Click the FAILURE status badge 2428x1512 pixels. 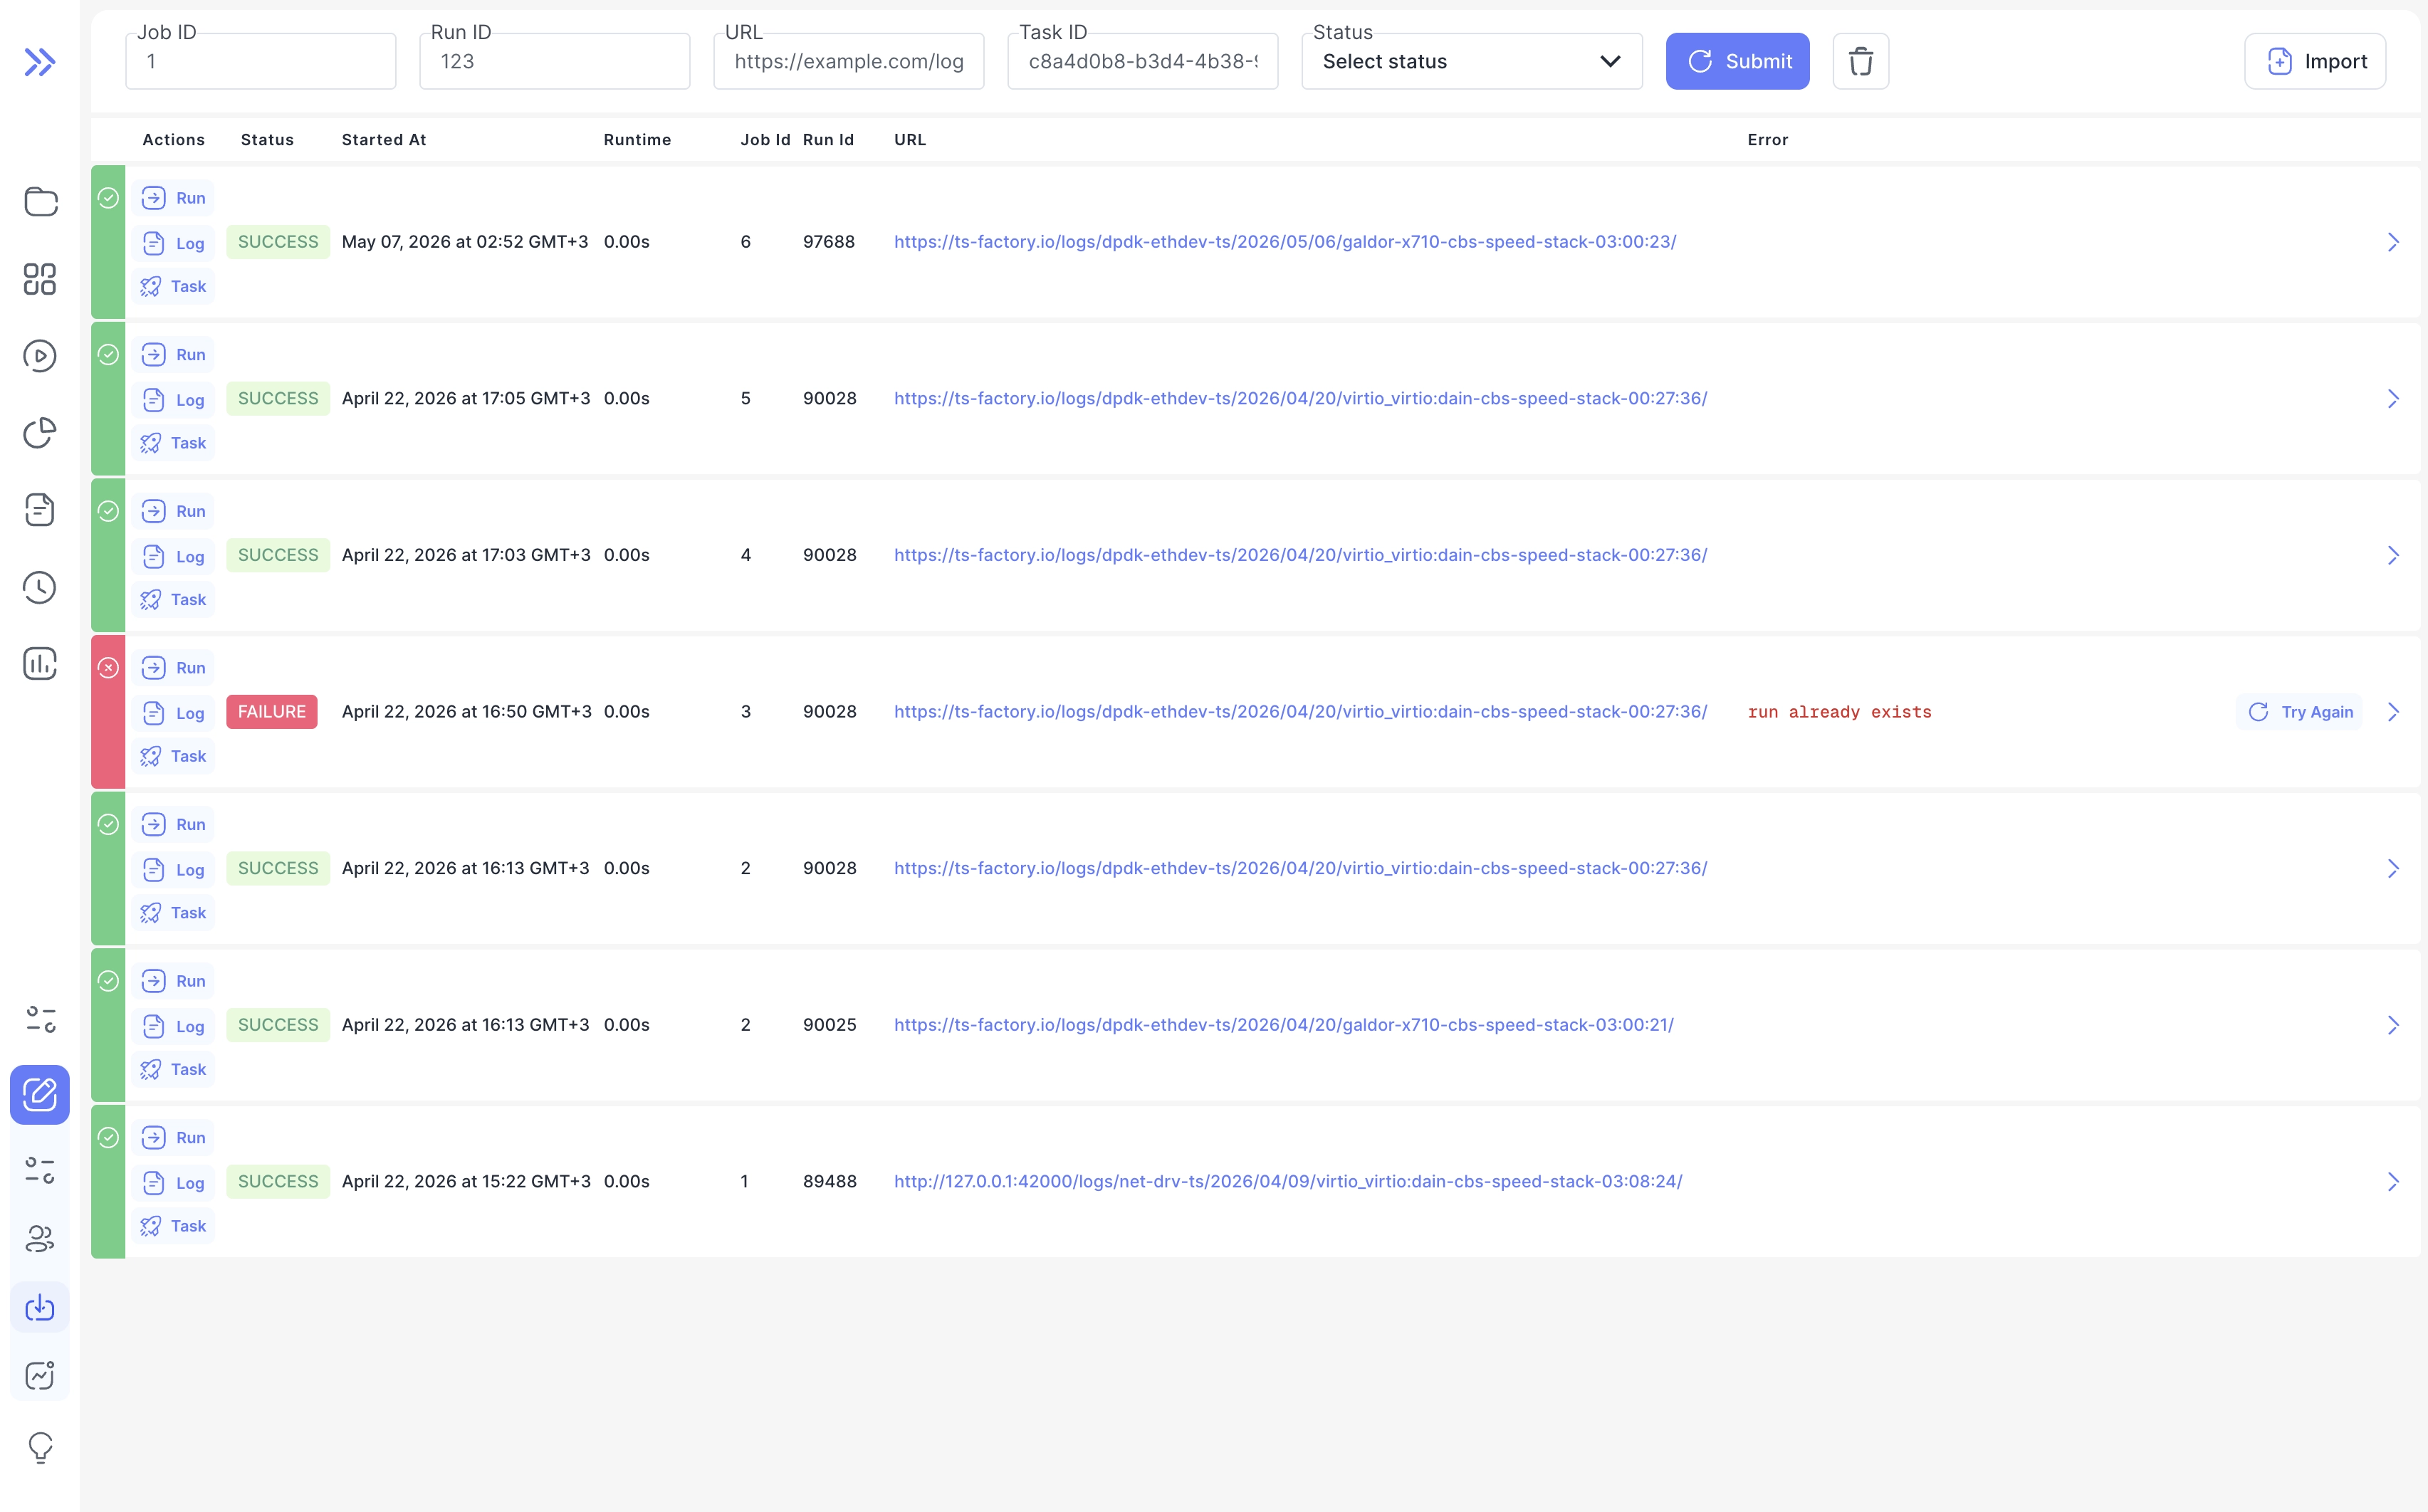pyautogui.click(x=272, y=712)
